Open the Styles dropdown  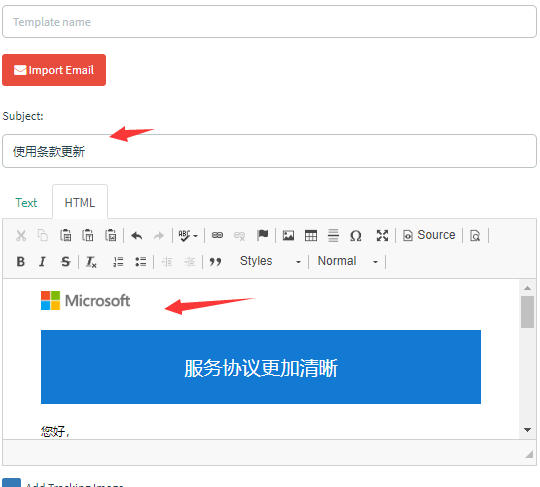point(270,261)
